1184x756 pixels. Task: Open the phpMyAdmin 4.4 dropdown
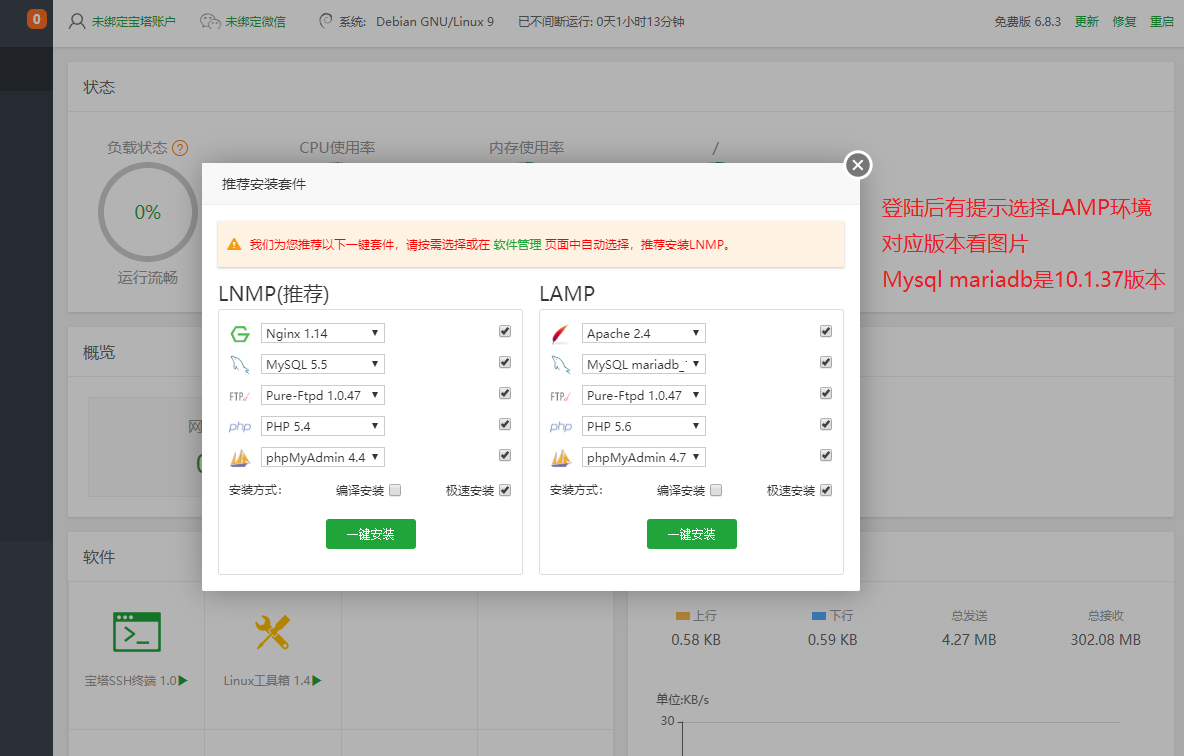point(322,457)
